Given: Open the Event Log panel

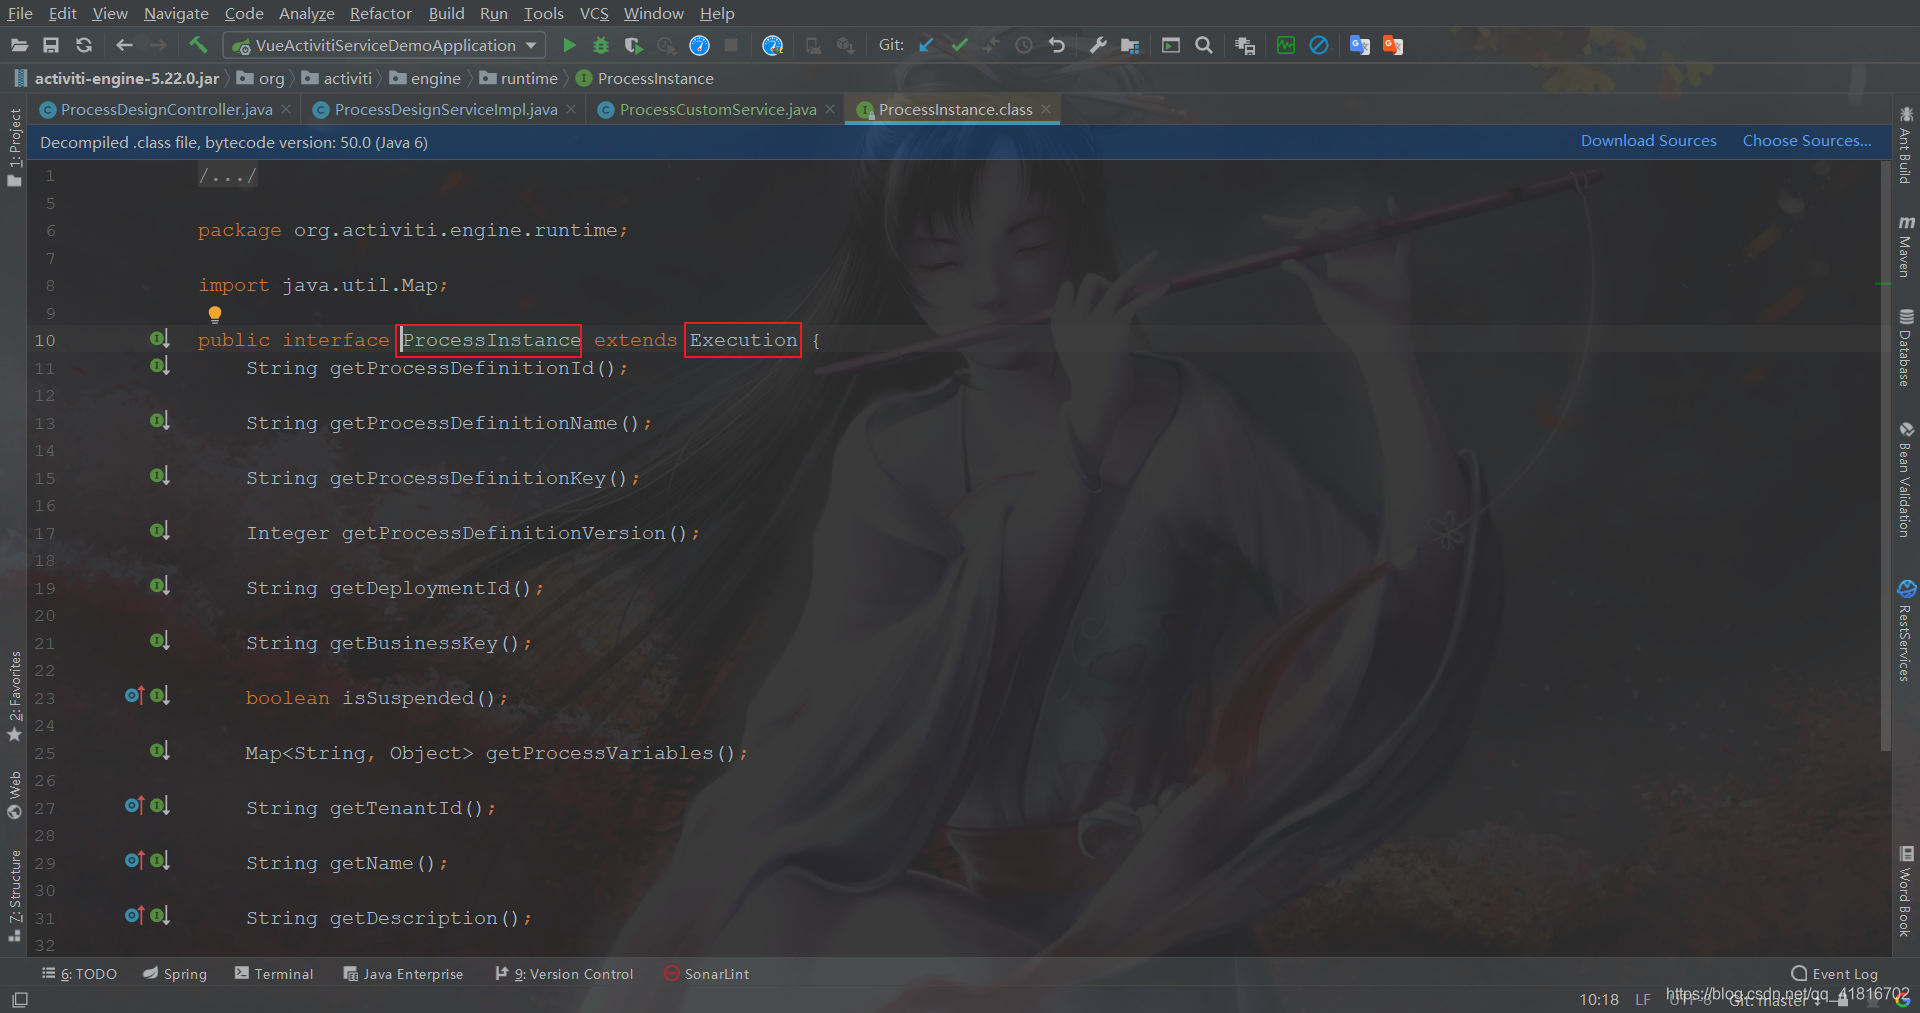Looking at the screenshot, I should click(x=1834, y=973).
